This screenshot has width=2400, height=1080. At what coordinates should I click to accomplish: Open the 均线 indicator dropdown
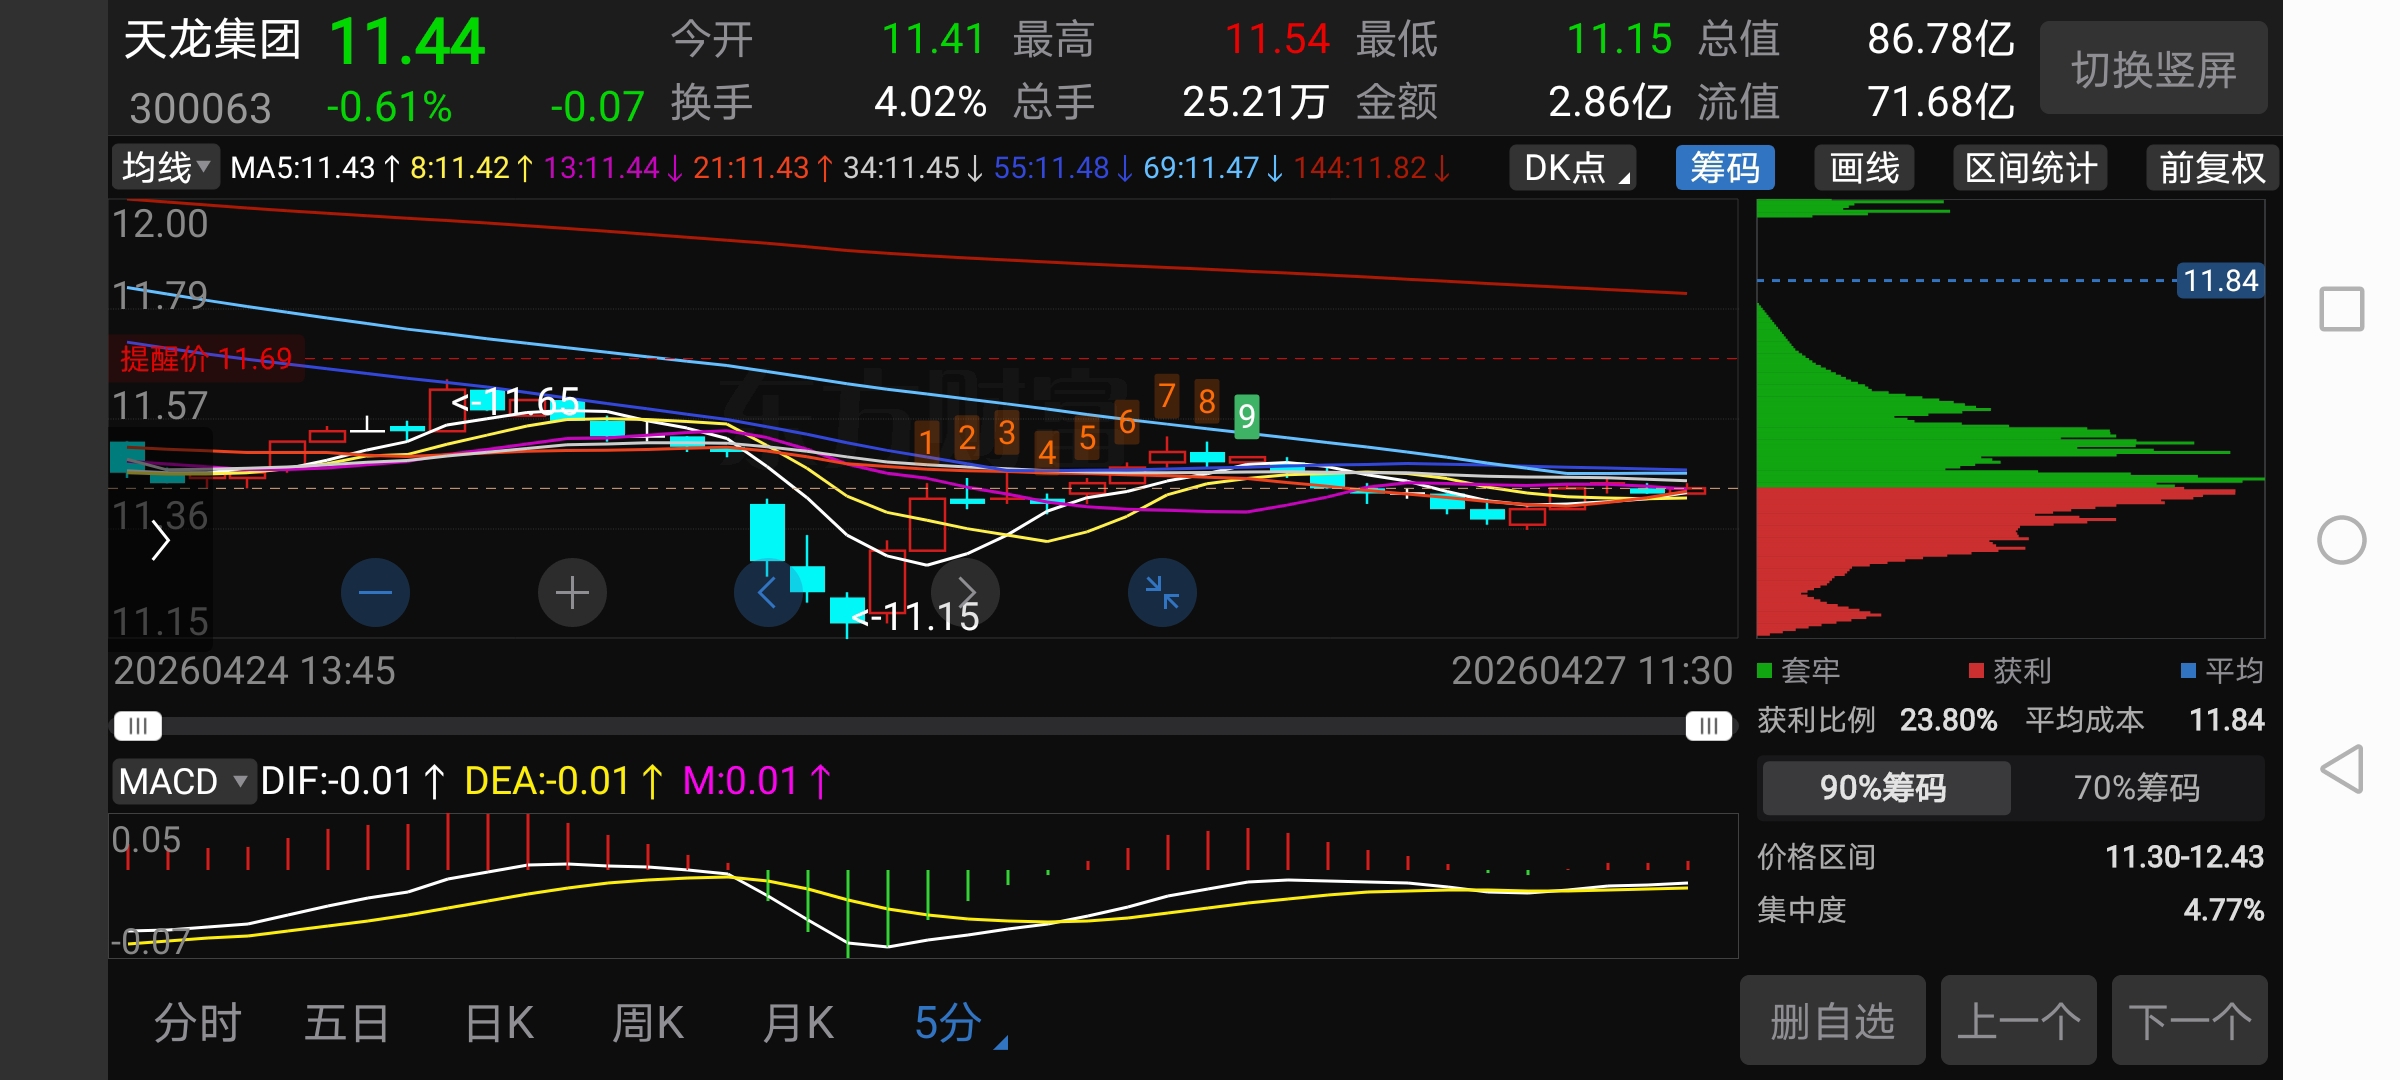[x=165, y=167]
